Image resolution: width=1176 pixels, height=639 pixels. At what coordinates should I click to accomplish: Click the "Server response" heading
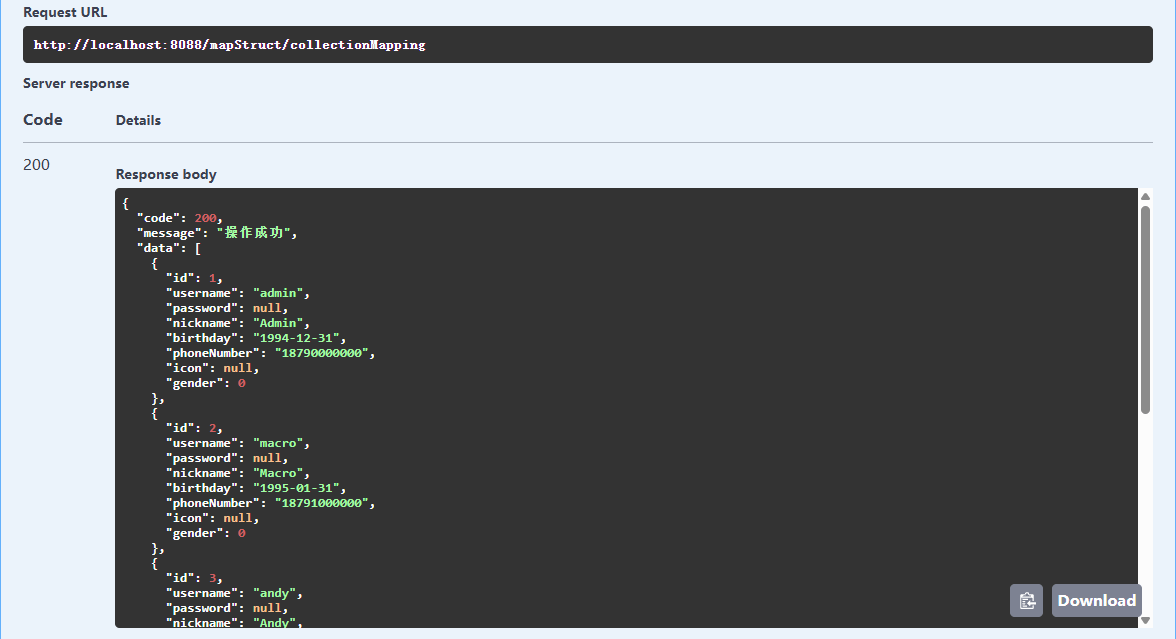[x=76, y=83]
